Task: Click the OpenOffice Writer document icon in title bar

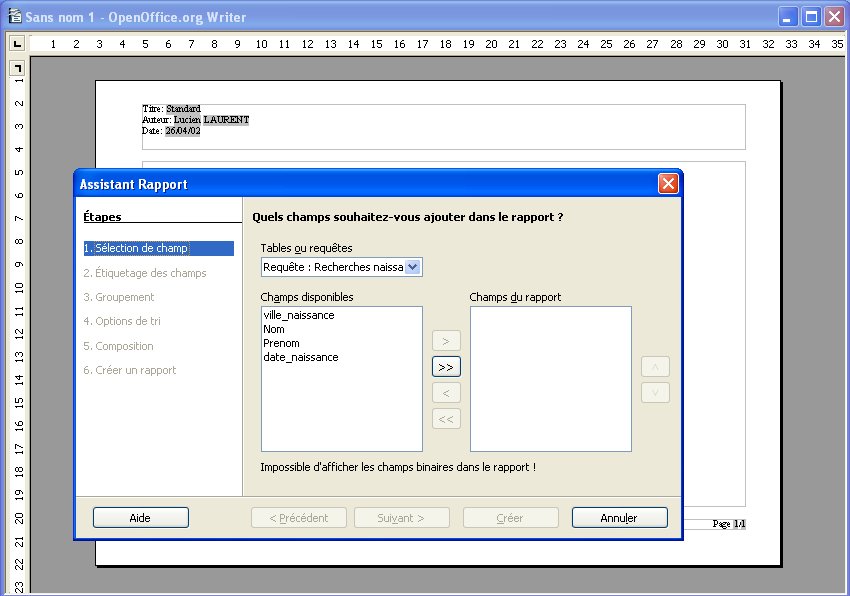Action: click(x=15, y=16)
